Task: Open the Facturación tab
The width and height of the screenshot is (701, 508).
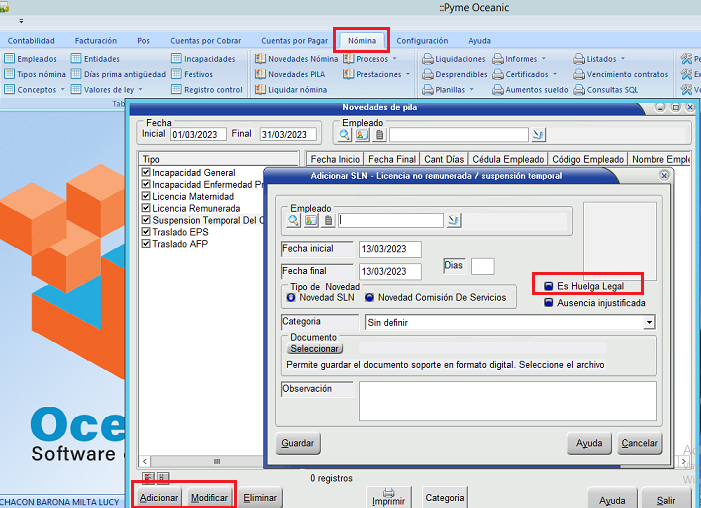Action: click(x=95, y=41)
